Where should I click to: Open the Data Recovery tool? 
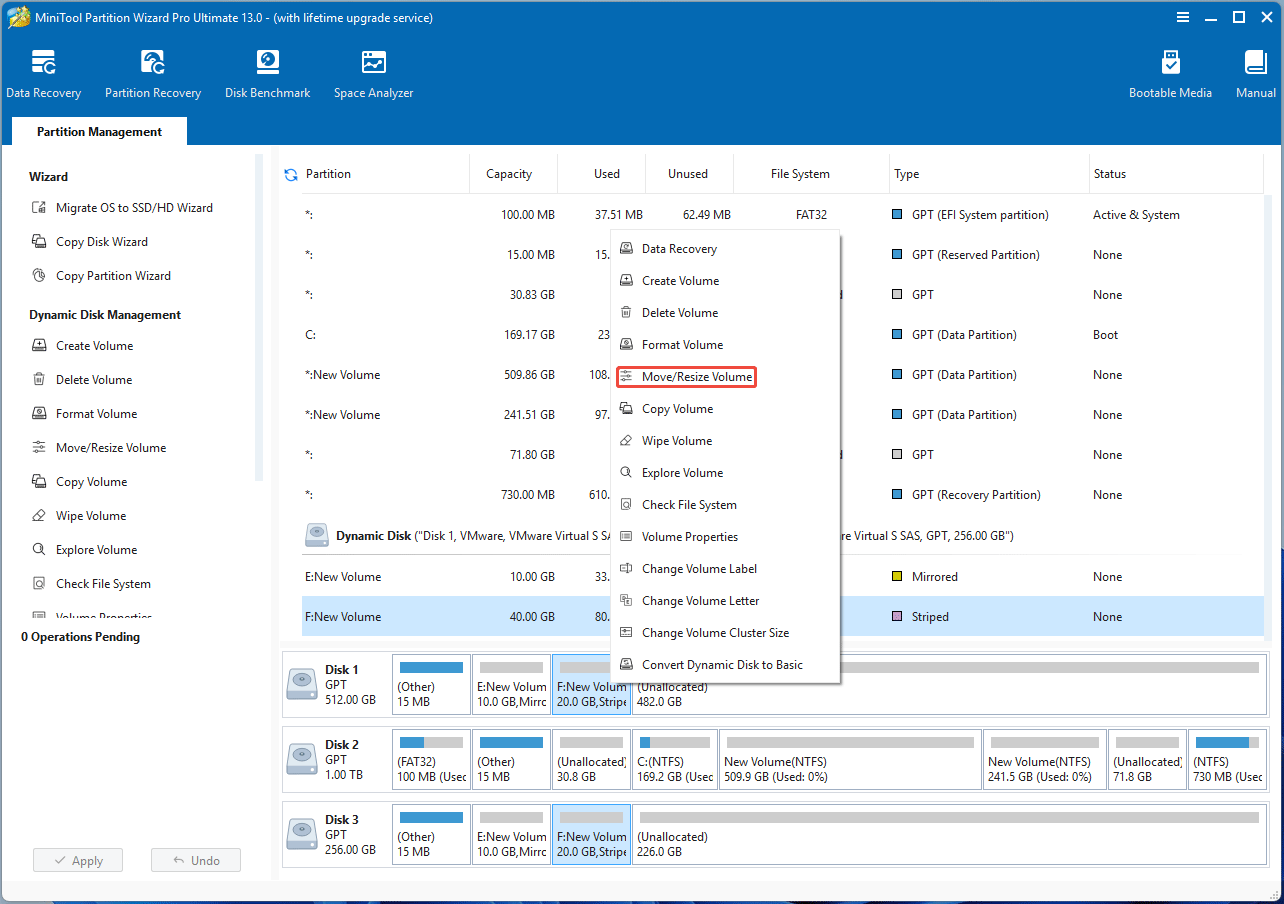44,70
